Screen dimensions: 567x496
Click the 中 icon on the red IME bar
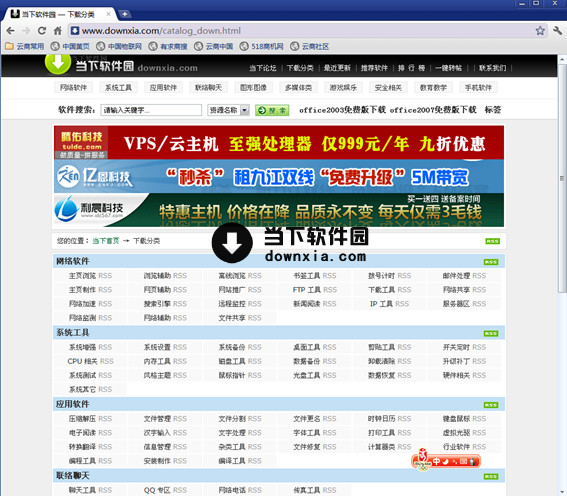(x=436, y=461)
